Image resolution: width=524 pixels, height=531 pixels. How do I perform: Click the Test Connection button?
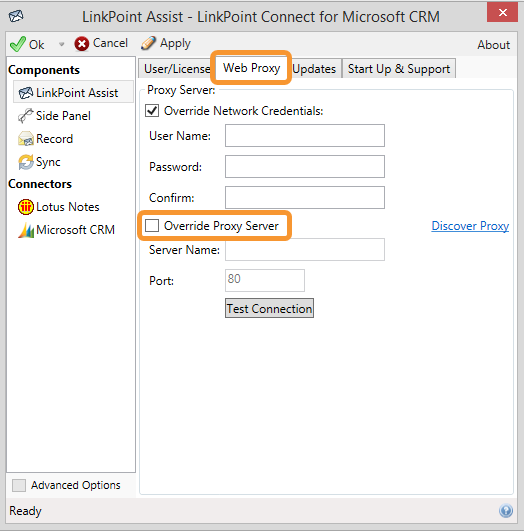pos(269,308)
